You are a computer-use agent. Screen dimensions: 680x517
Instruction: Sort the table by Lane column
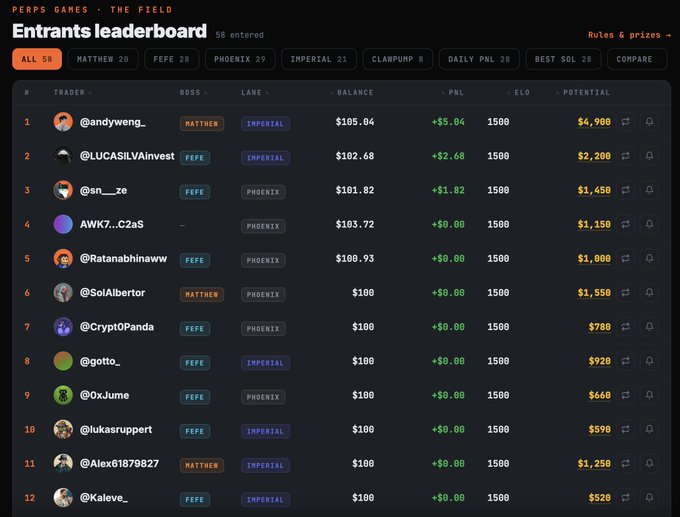(255, 92)
